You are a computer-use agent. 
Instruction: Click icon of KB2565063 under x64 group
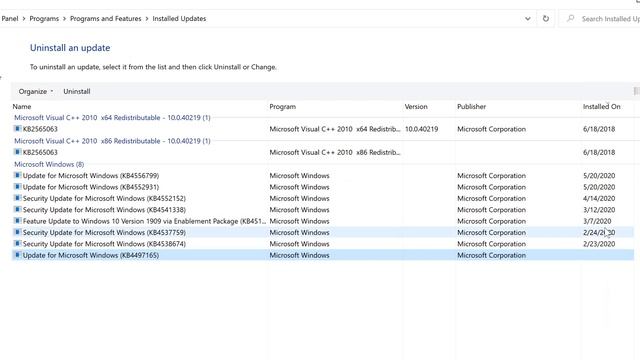[x=17, y=129]
